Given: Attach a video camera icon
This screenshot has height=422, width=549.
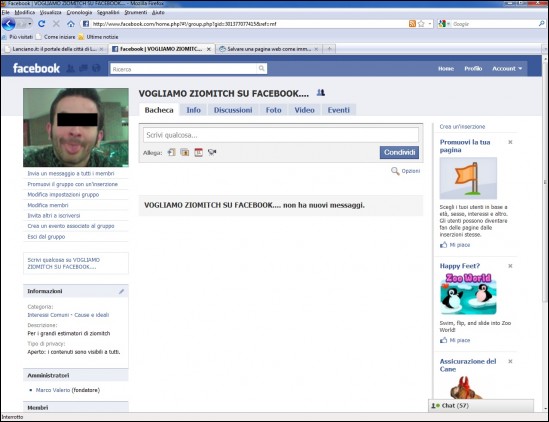Looking at the screenshot, I should click(212, 152).
